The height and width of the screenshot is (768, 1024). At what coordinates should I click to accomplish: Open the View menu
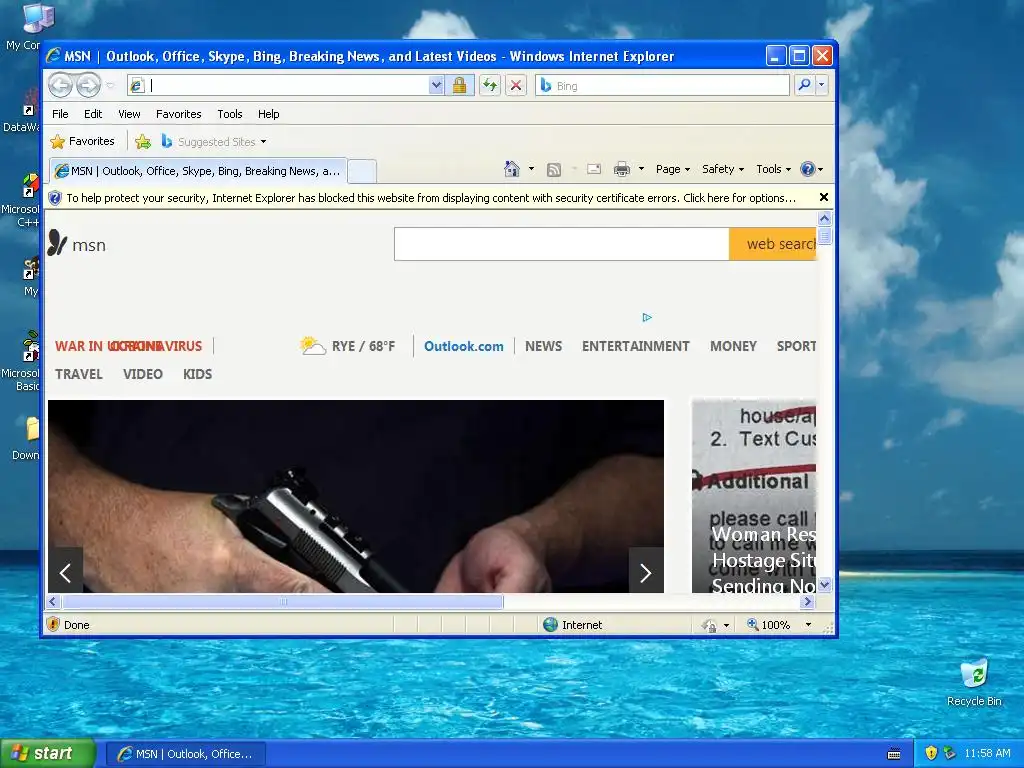[x=129, y=114]
